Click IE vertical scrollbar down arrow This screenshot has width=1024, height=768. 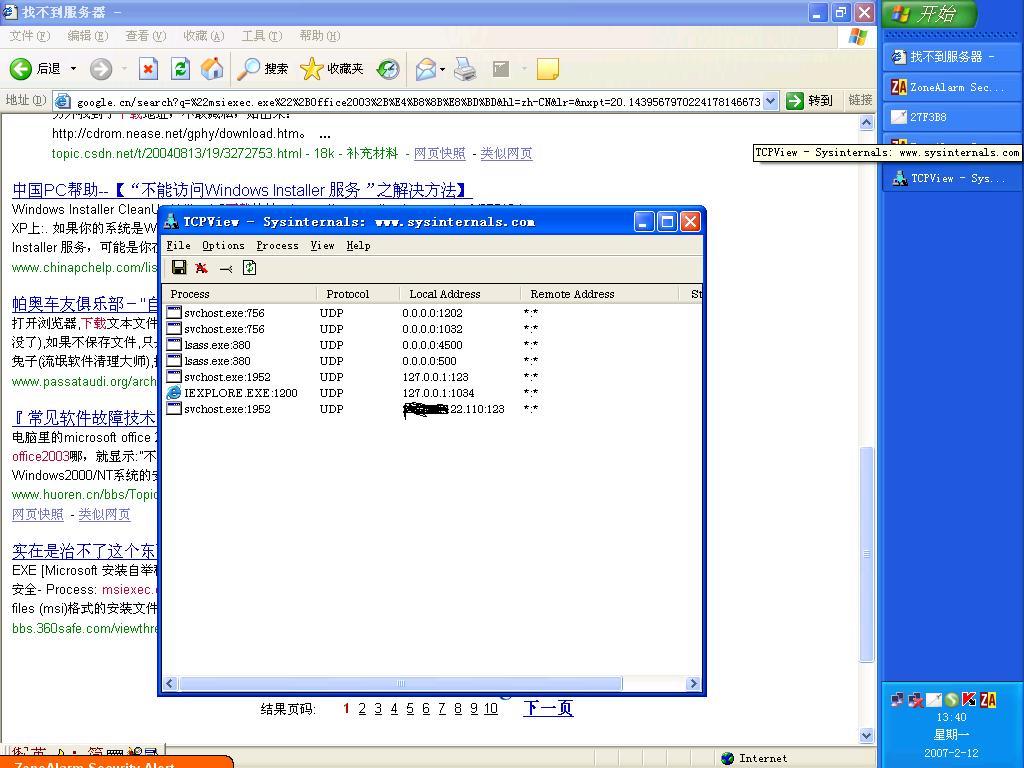(867, 736)
